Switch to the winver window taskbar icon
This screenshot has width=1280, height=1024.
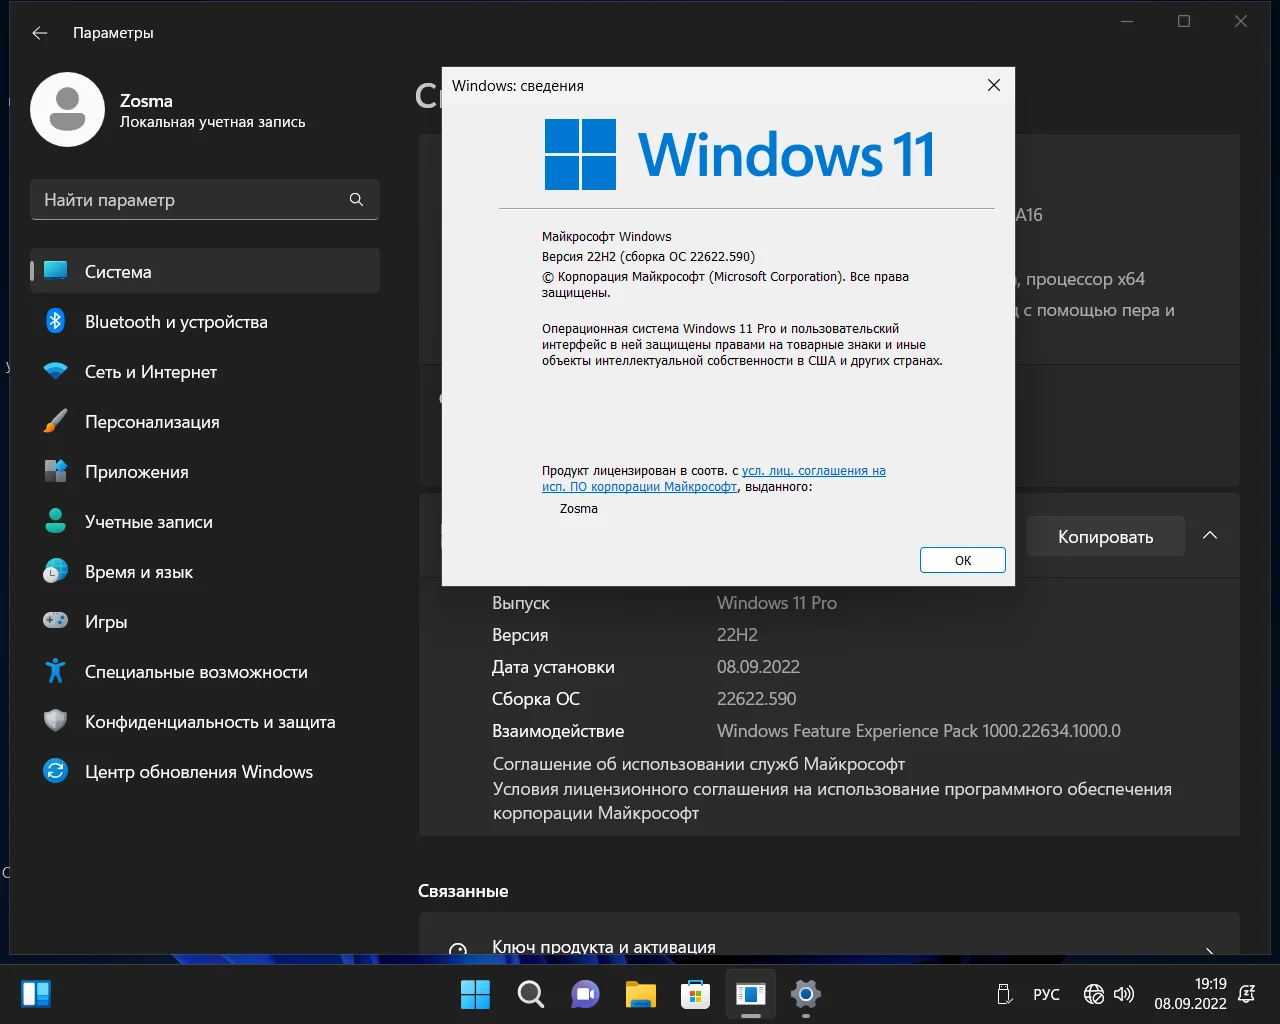pos(750,994)
